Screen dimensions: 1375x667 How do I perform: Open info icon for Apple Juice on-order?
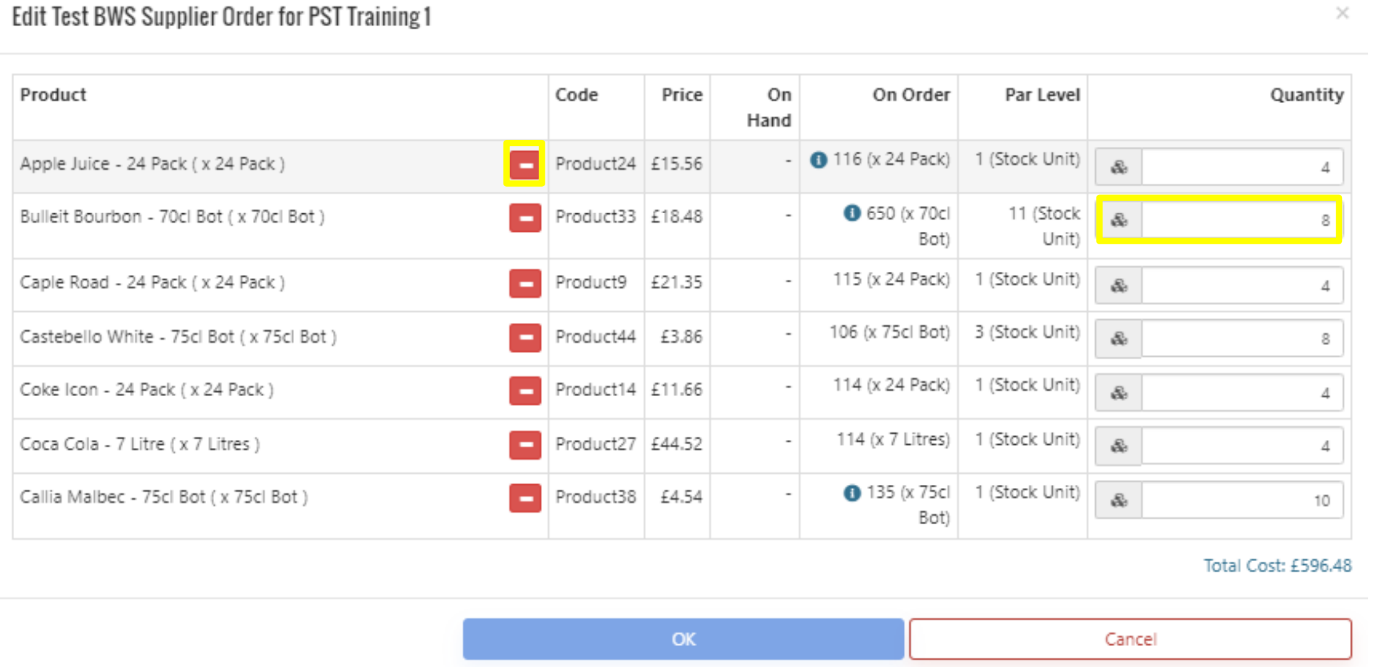[x=818, y=160]
